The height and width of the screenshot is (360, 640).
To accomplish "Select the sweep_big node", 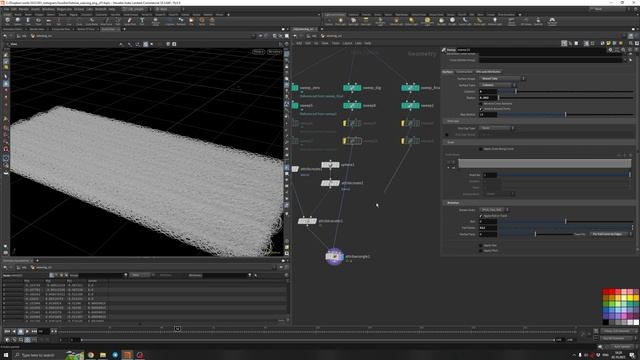I will [352, 88].
